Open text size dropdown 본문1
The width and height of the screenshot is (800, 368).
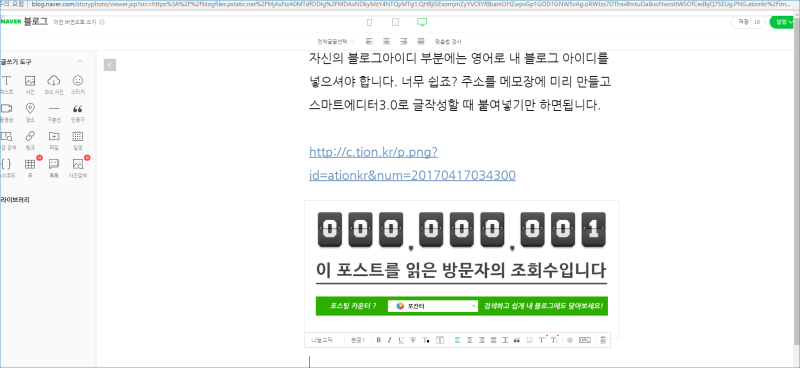[358, 340]
